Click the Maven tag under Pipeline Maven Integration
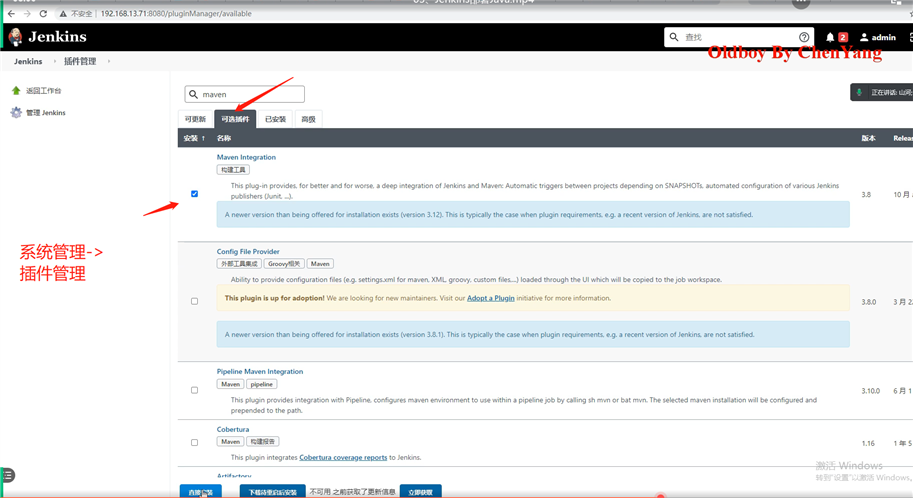Screen dimensions: 913x498 (x=231, y=384)
